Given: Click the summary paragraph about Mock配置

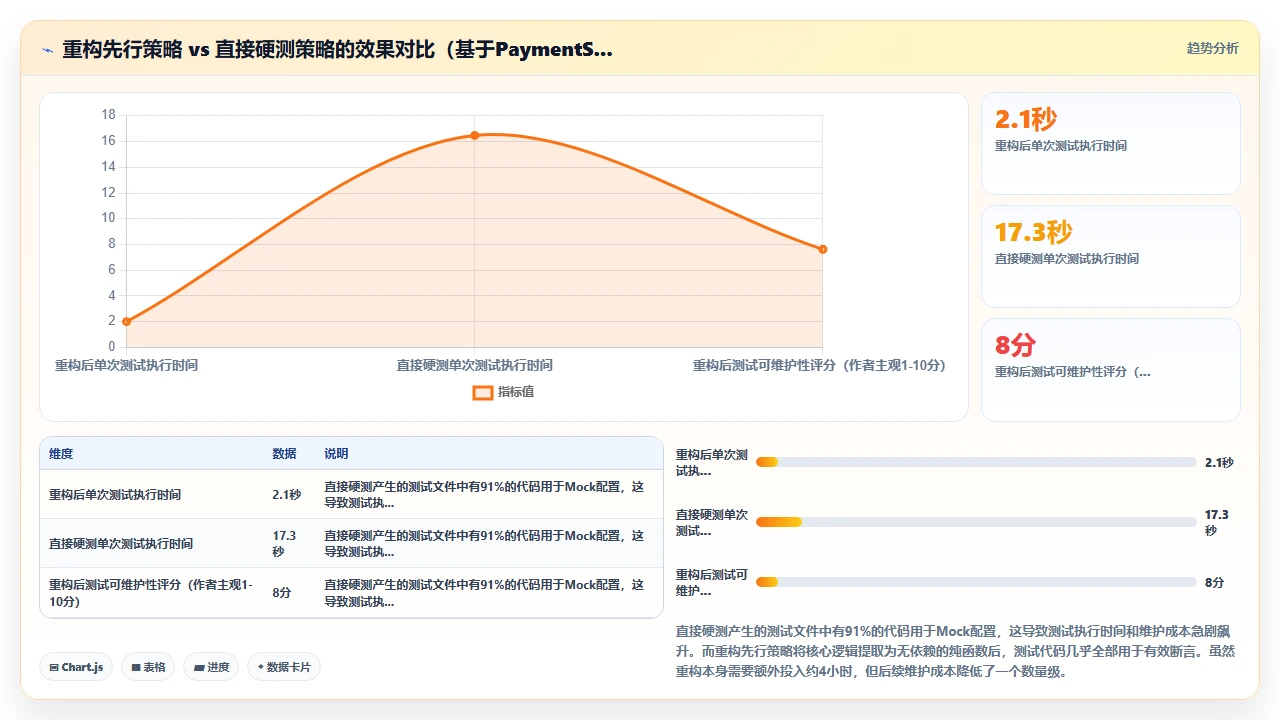Looking at the screenshot, I should coord(957,651).
